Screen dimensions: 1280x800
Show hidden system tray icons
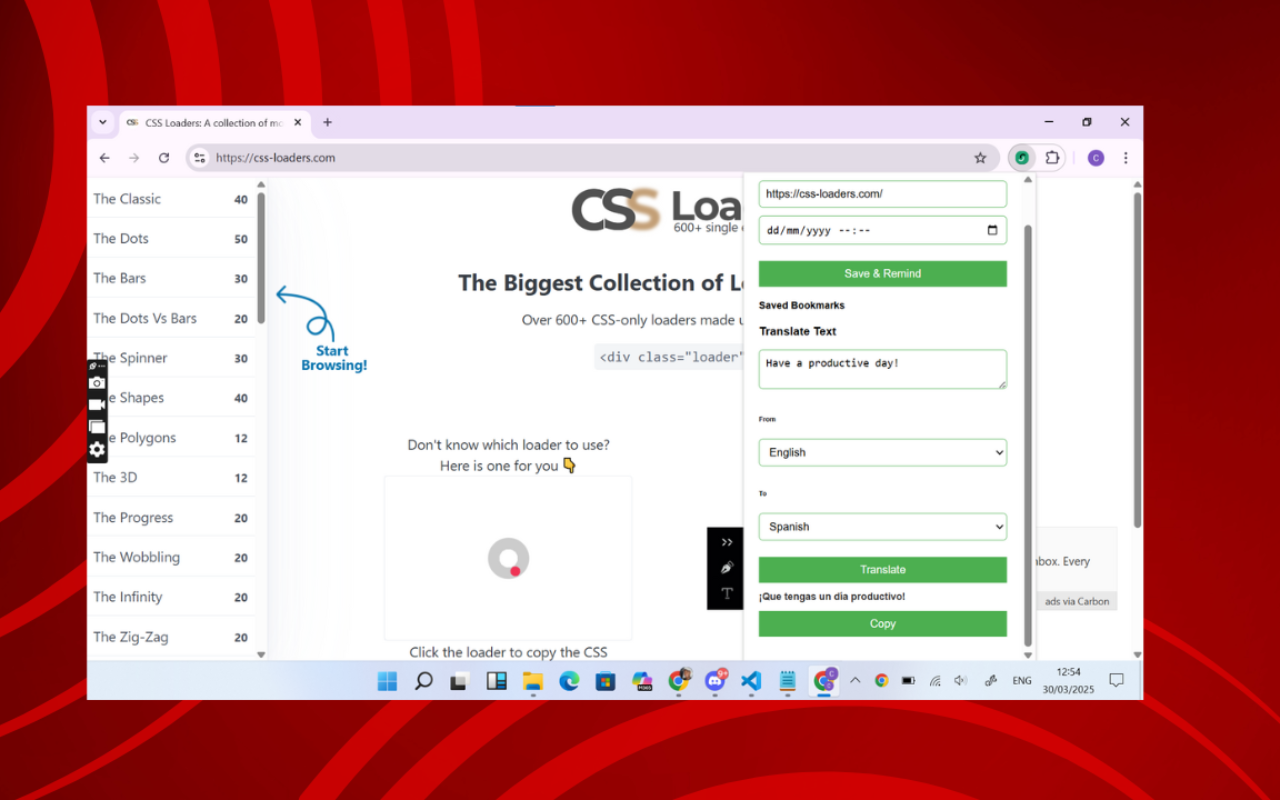[855, 680]
